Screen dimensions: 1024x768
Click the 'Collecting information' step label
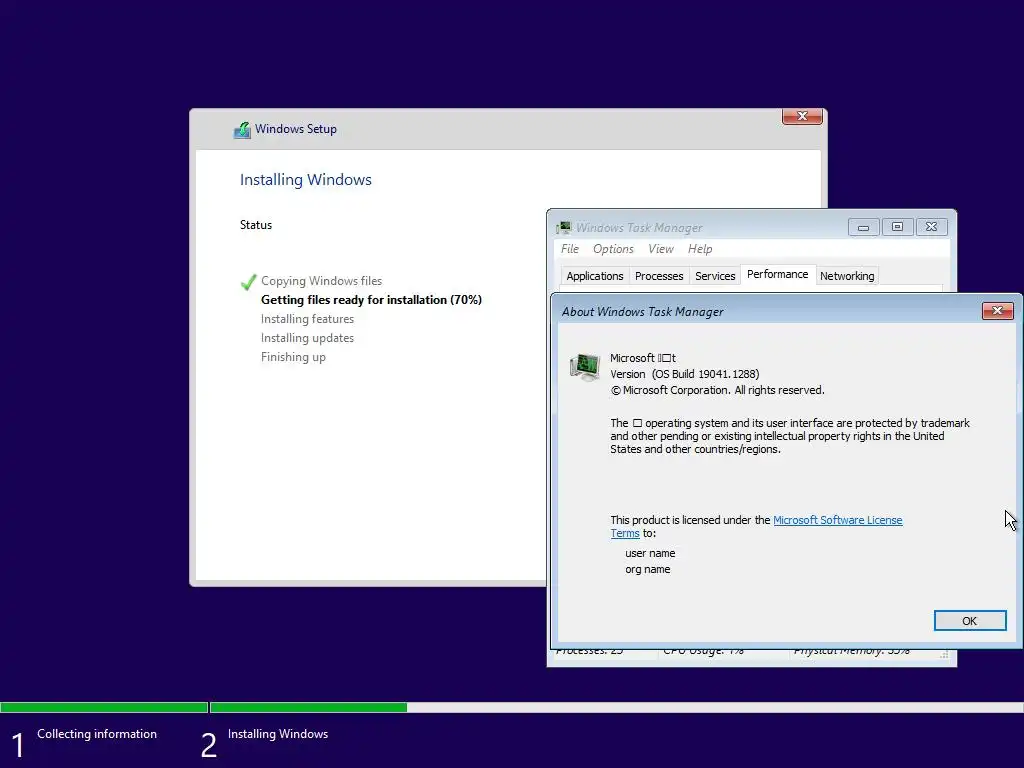pyautogui.click(x=97, y=734)
